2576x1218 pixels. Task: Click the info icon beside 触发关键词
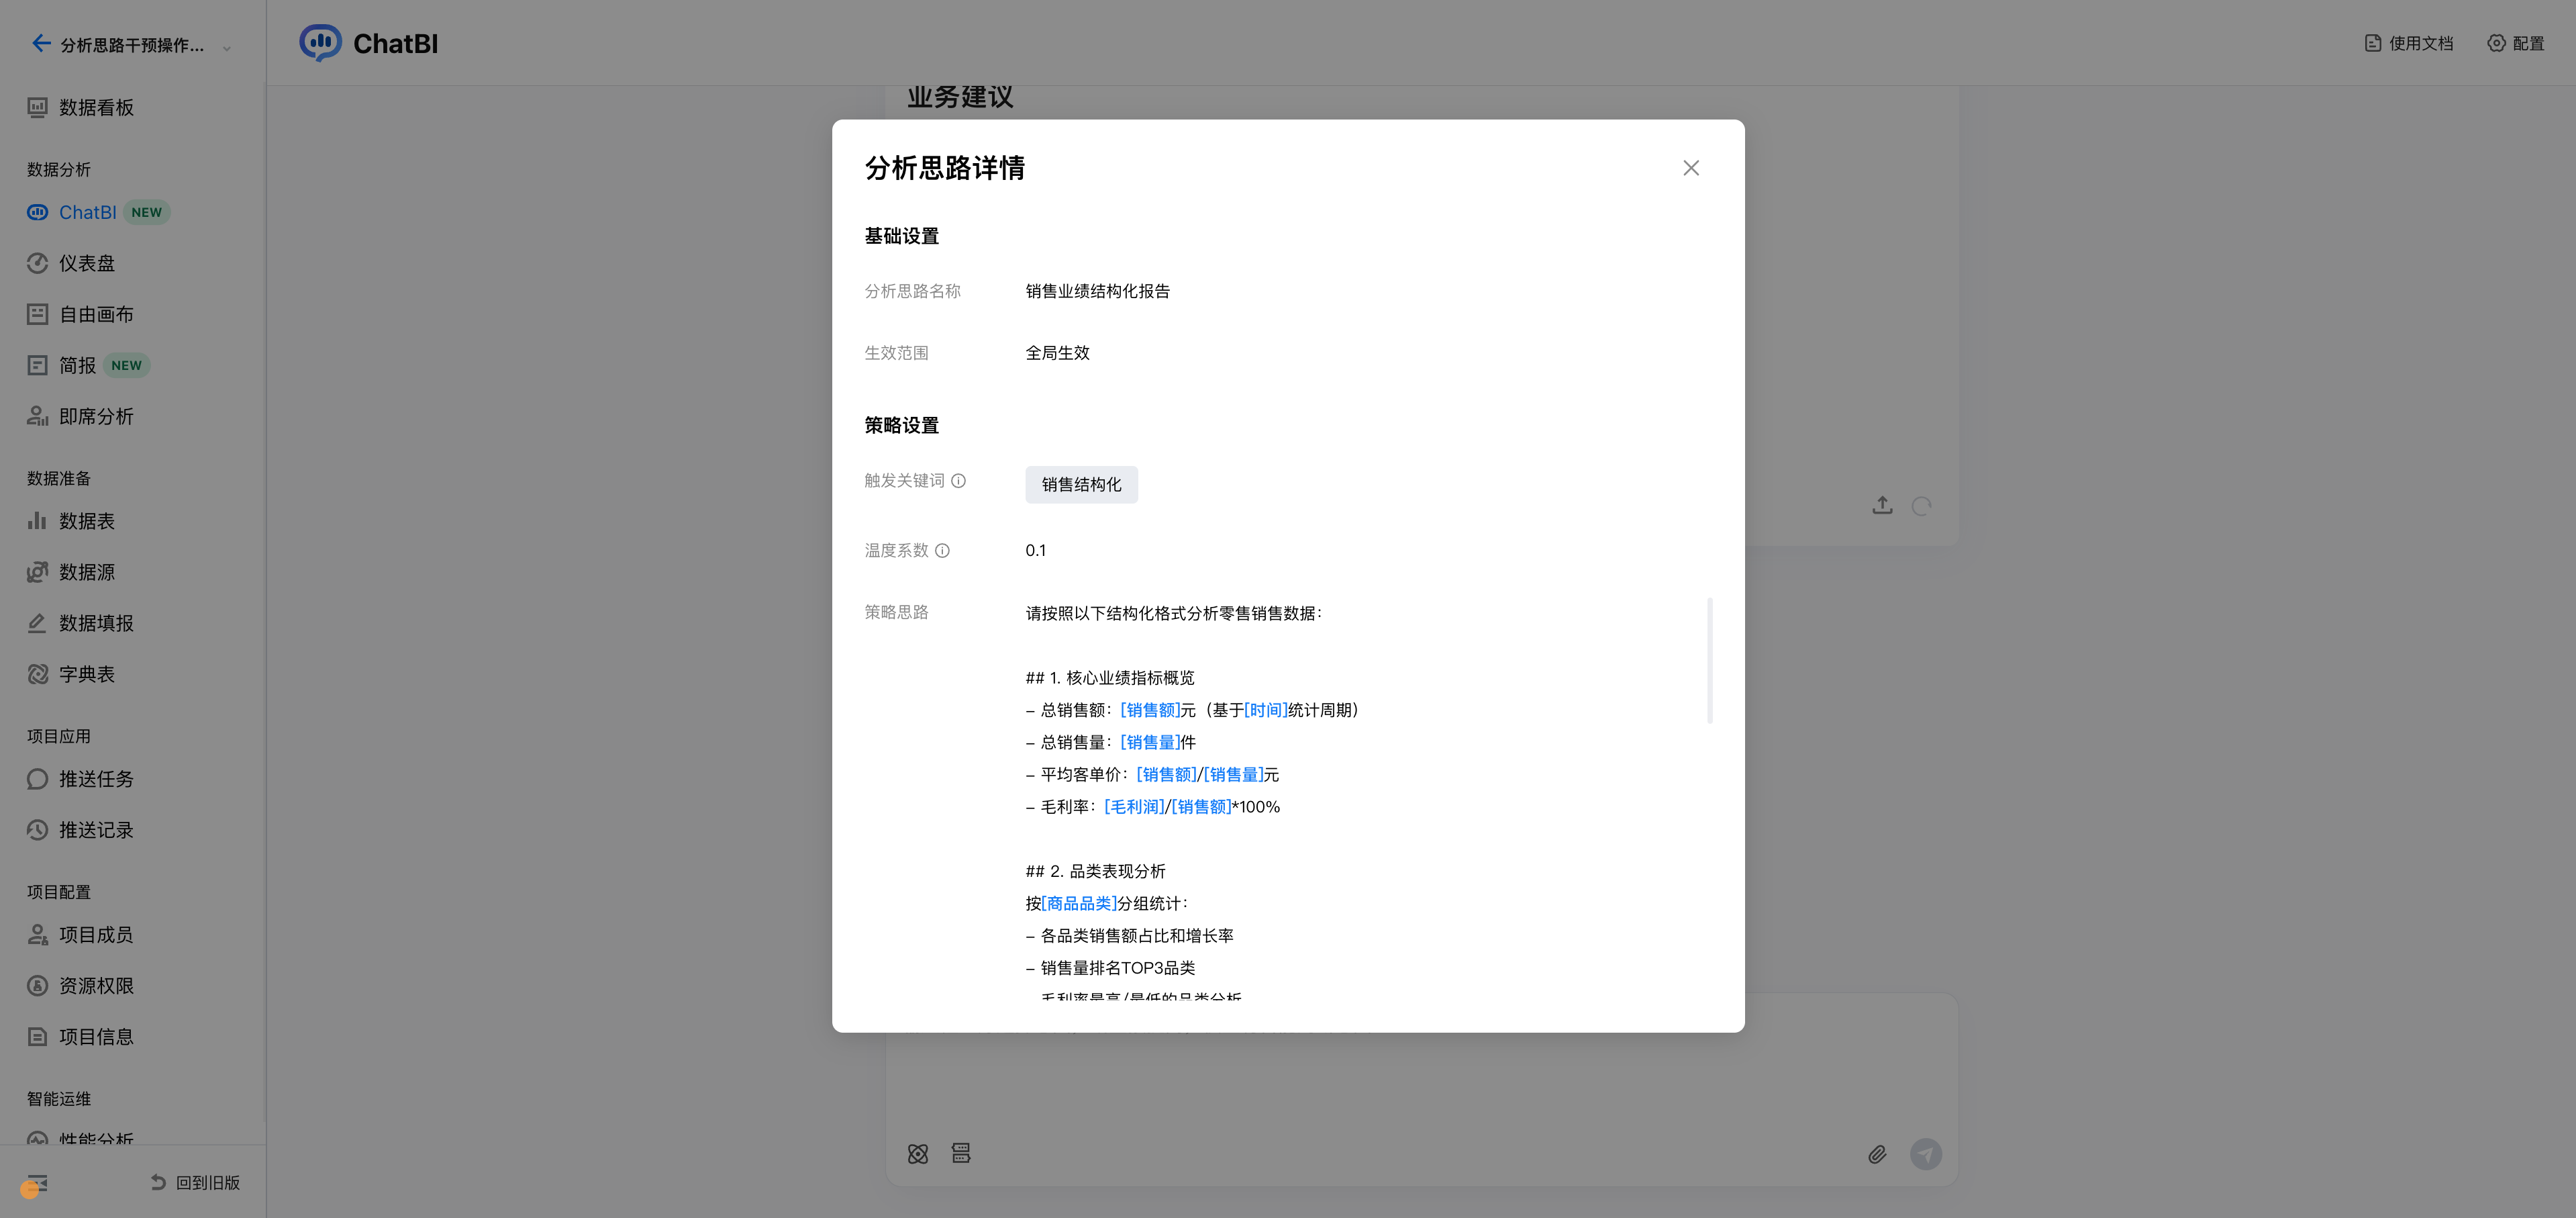click(x=958, y=481)
